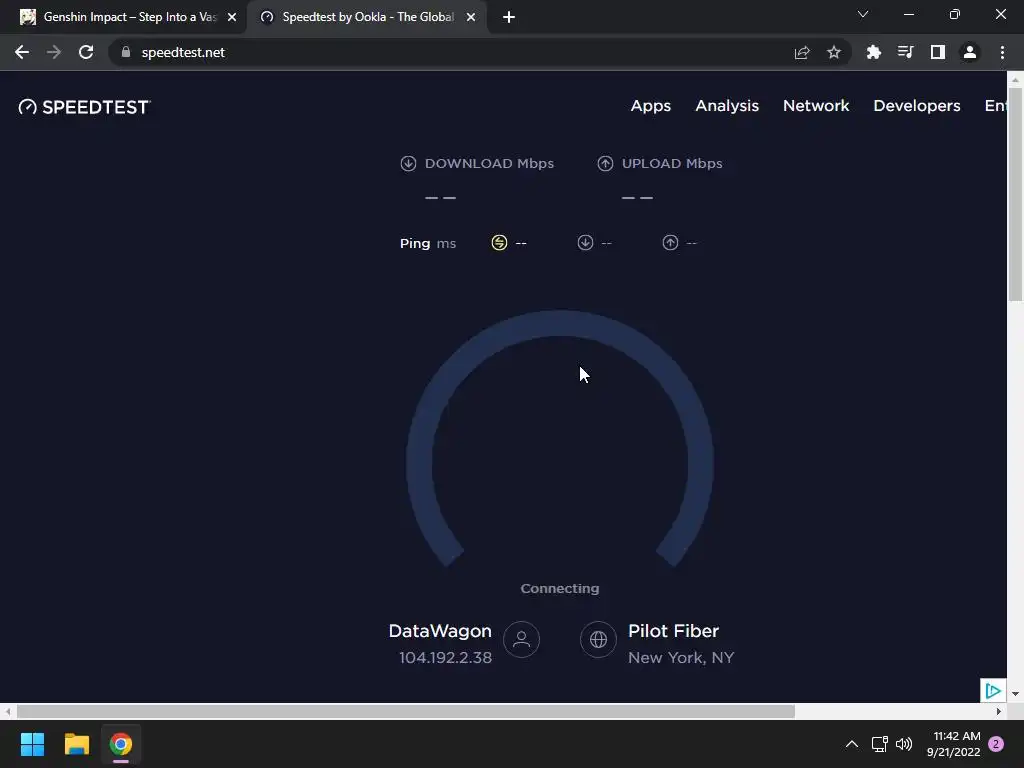Open the network tray icon
This screenshot has width=1024, height=768.
(x=880, y=744)
